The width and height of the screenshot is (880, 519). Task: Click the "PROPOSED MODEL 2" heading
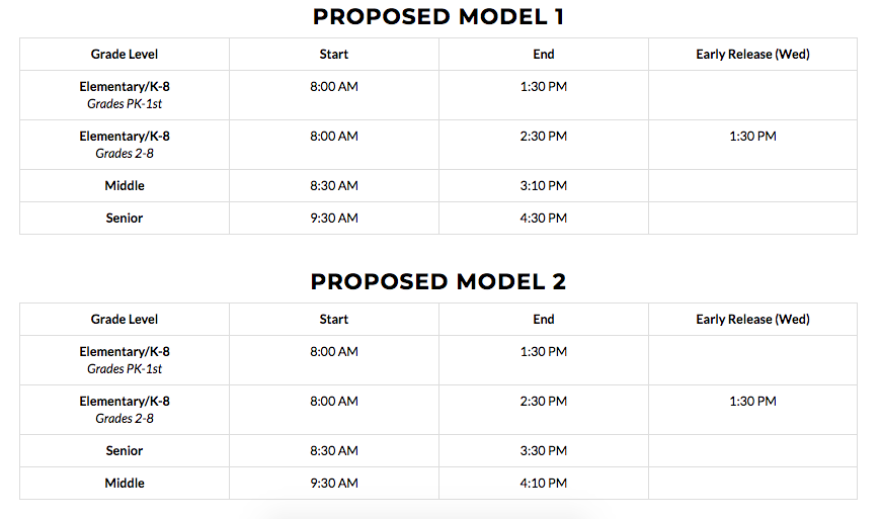[438, 282]
